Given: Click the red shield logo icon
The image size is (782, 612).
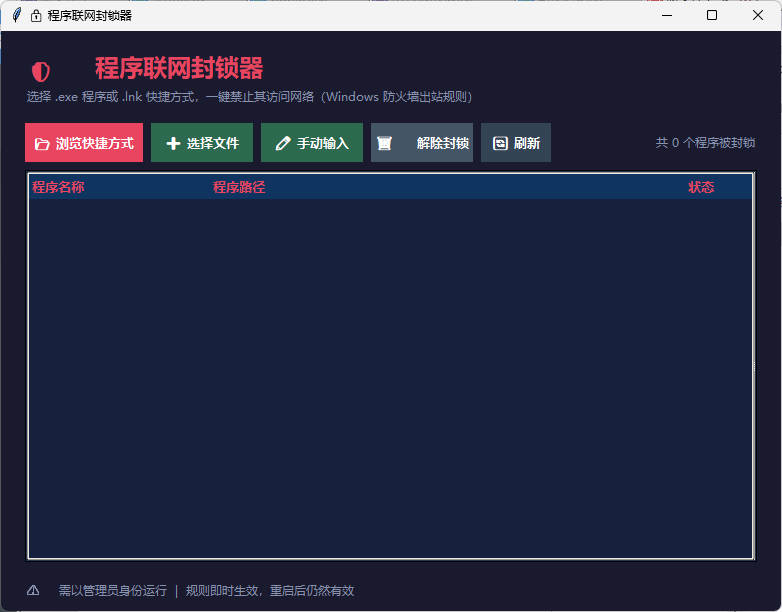Looking at the screenshot, I should pyautogui.click(x=40, y=72).
